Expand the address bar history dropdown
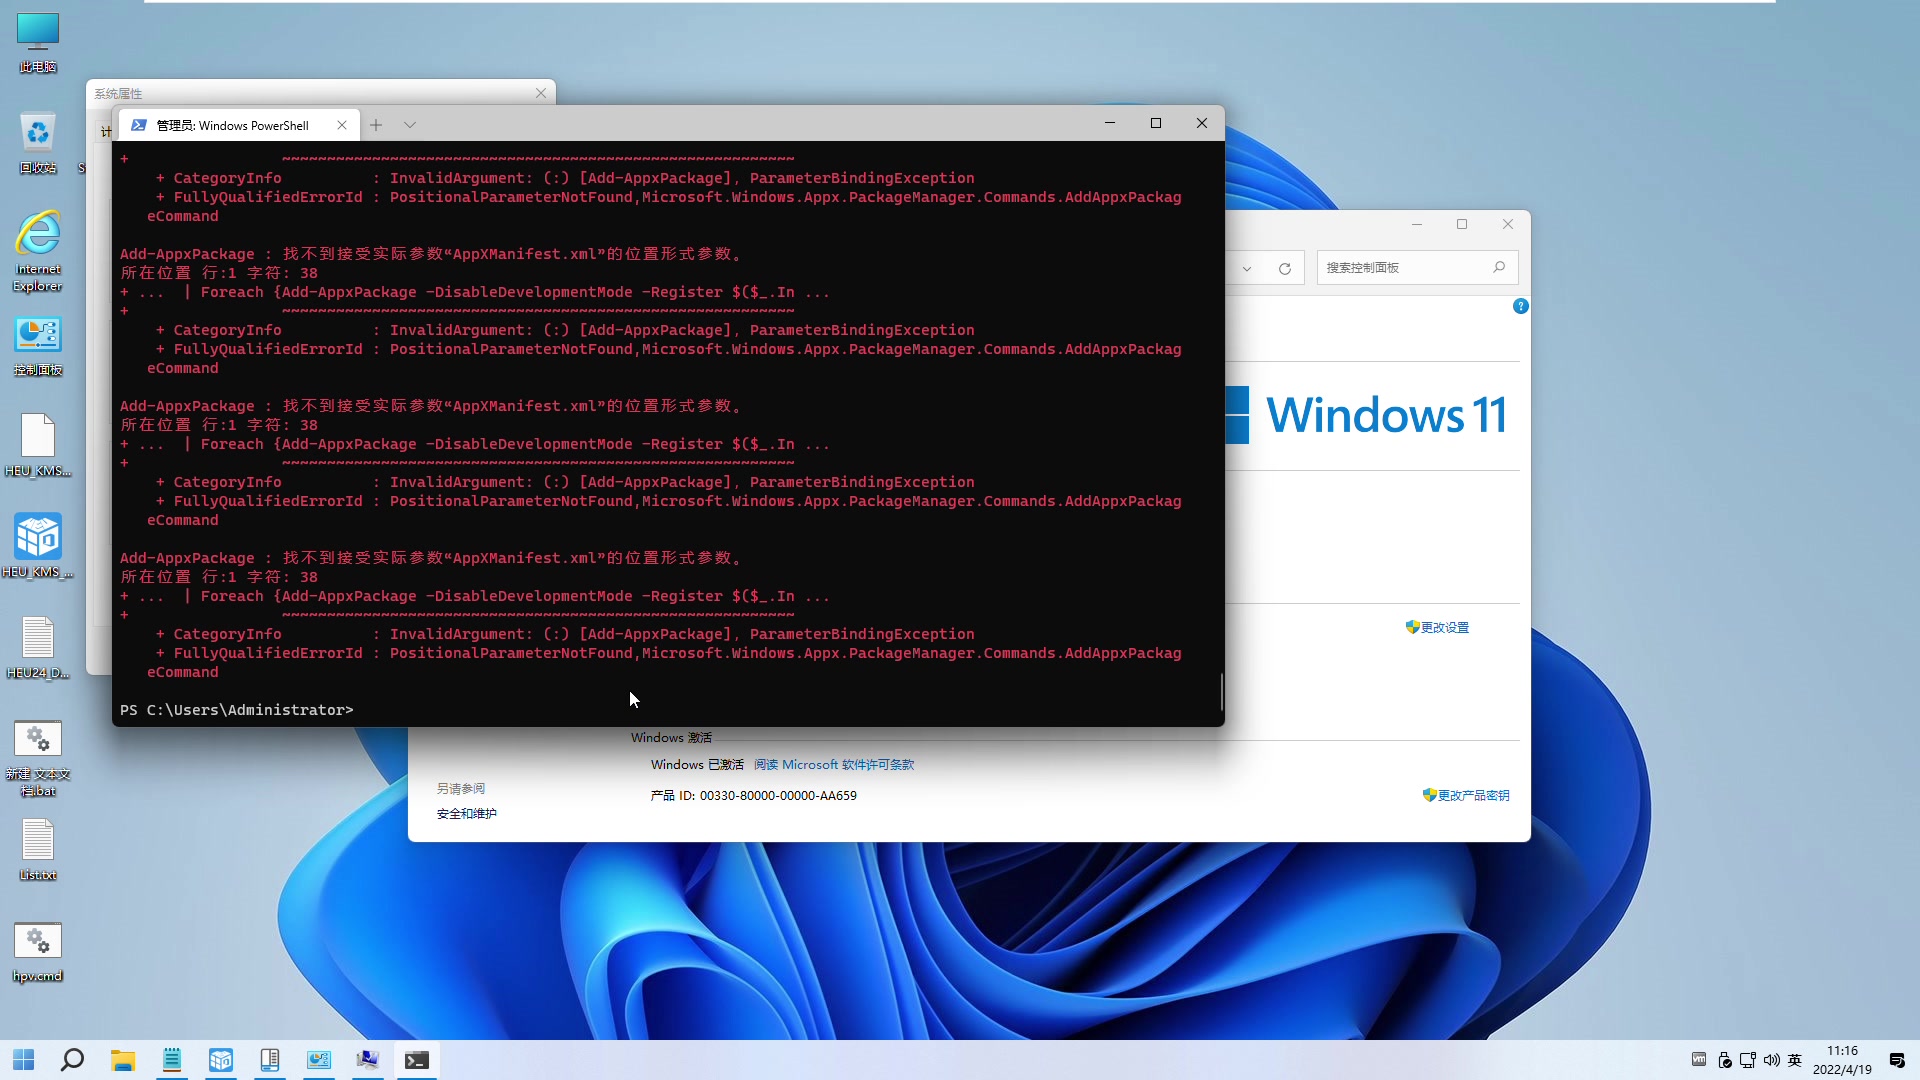 pyautogui.click(x=1247, y=268)
